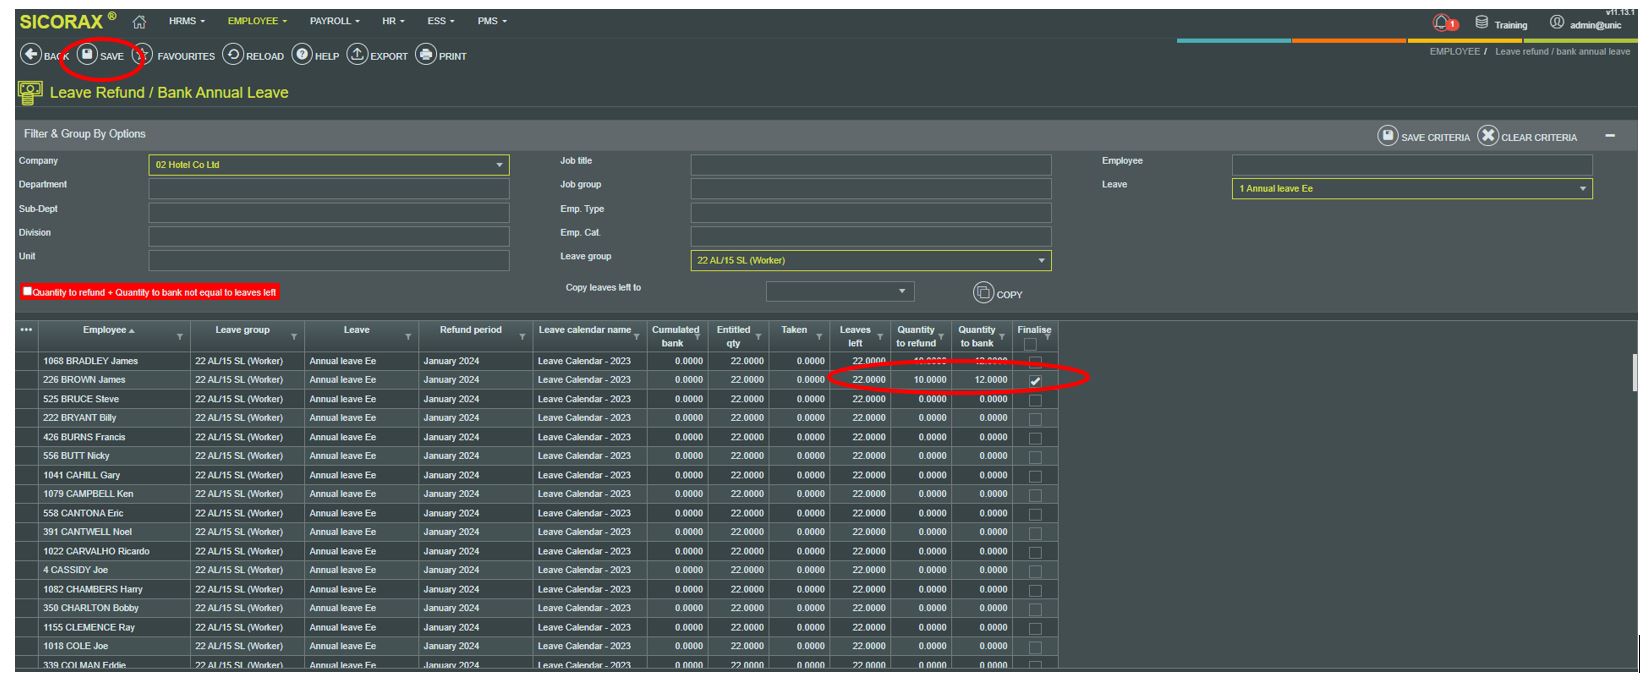Sort by the Refund period column header

[x=471, y=330]
